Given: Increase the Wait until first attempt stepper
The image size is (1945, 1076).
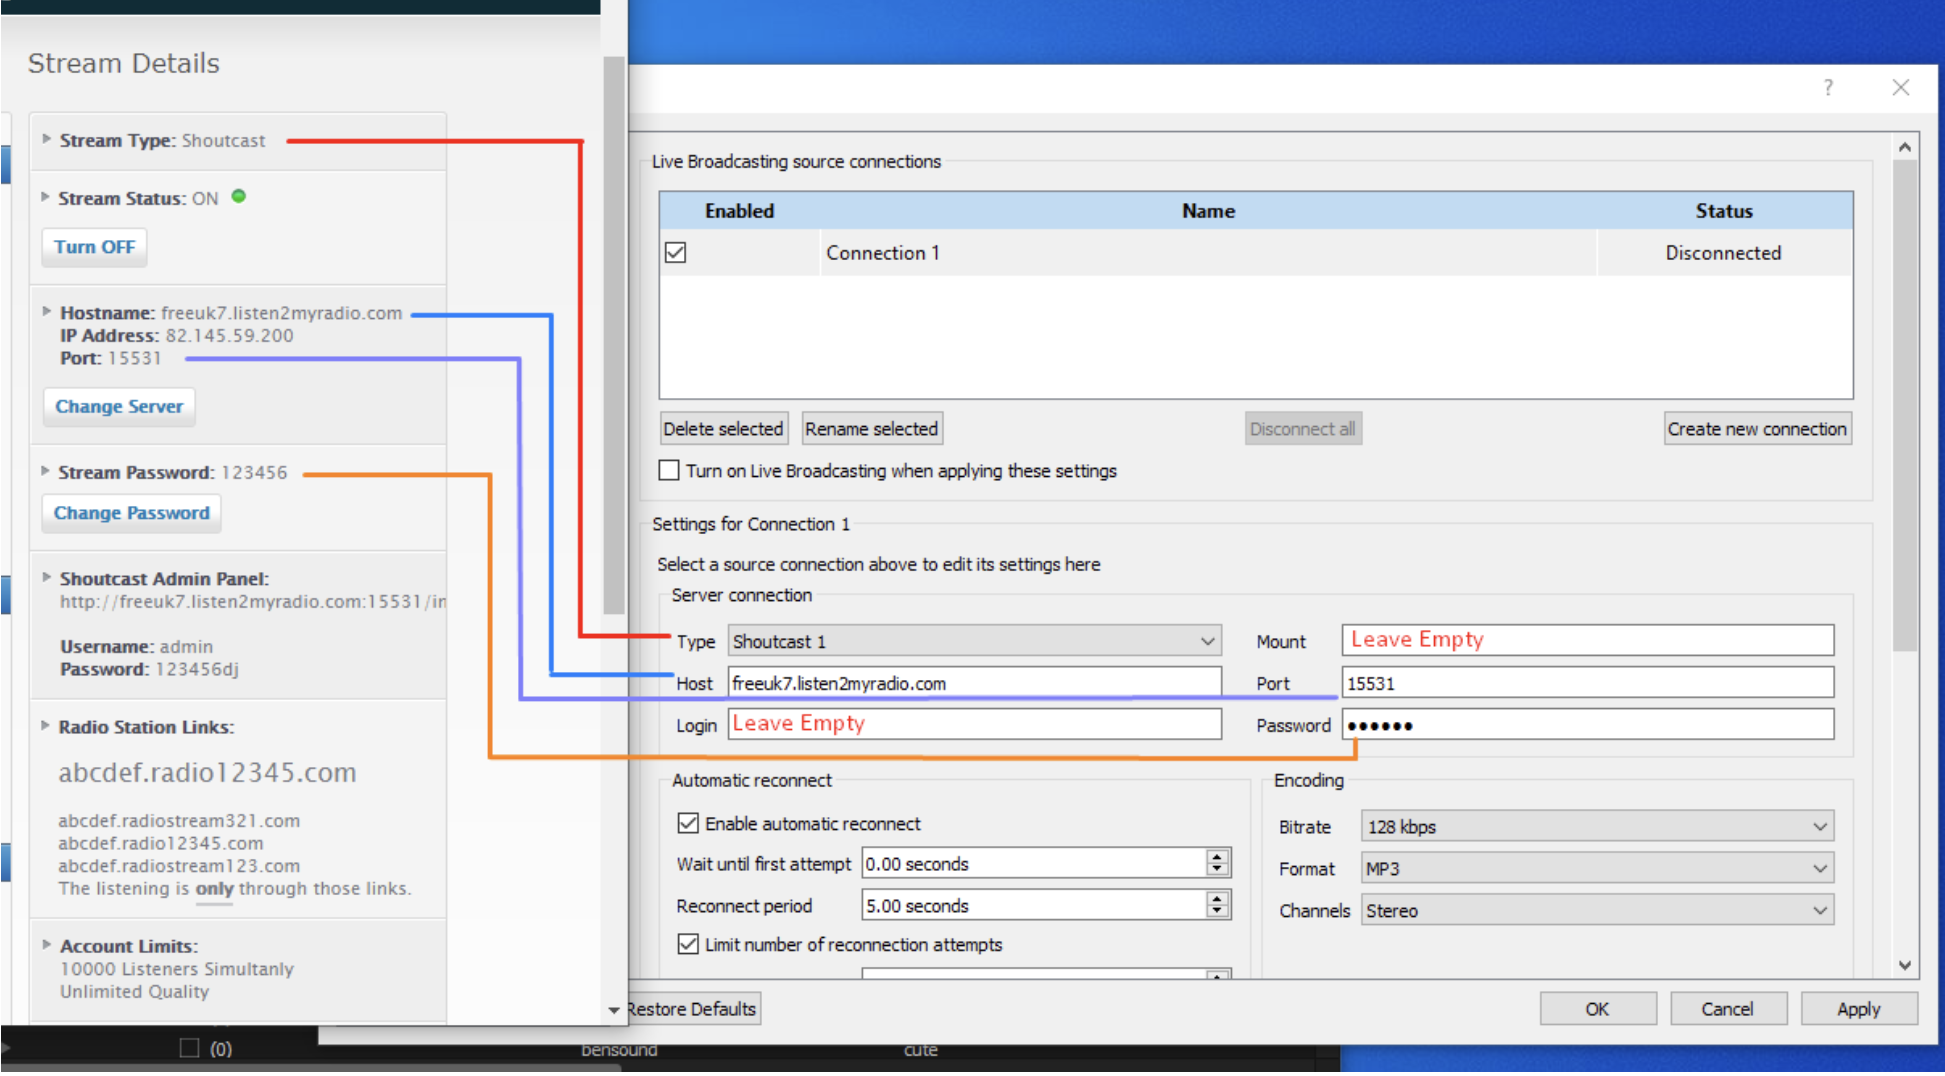Looking at the screenshot, I should (x=1217, y=857).
